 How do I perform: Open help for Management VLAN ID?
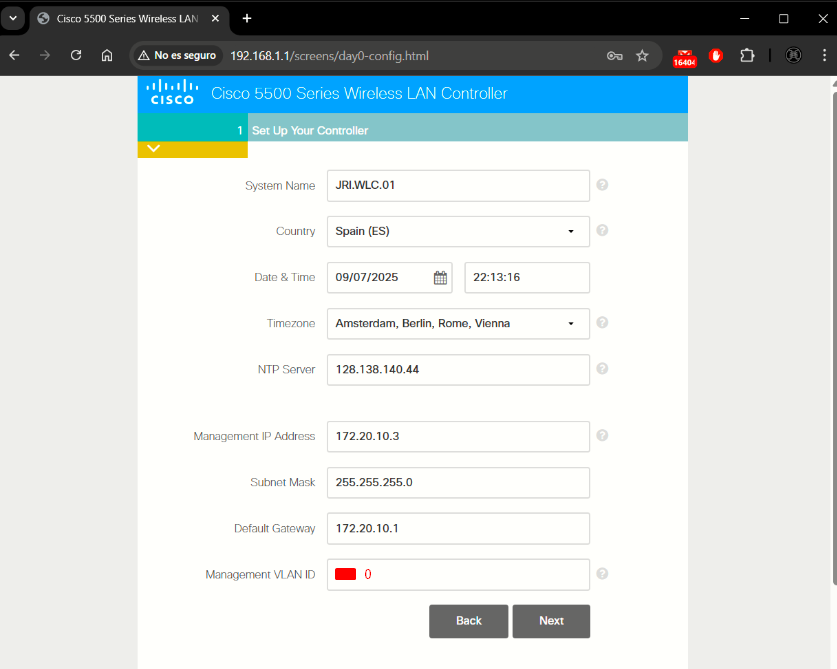click(602, 573)
